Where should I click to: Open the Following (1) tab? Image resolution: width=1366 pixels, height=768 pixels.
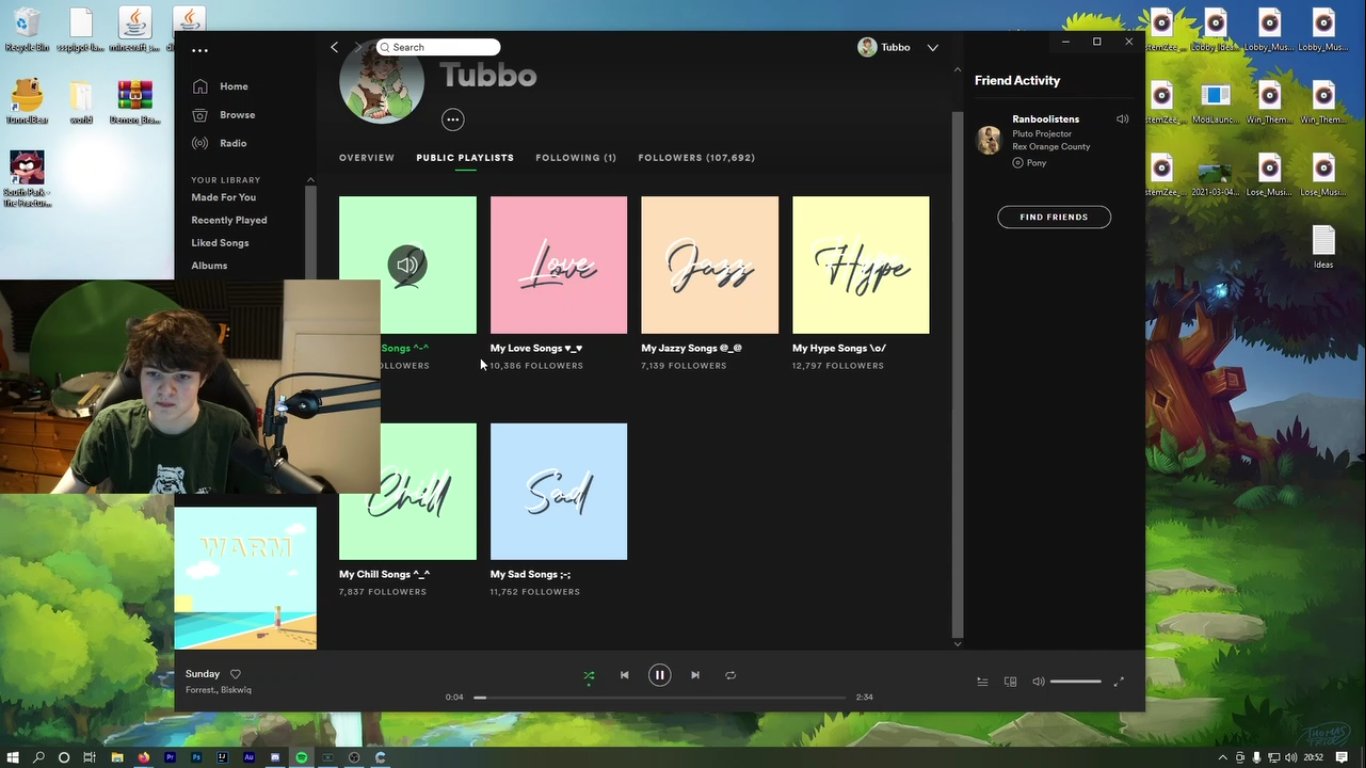click(x=576, y=158)
